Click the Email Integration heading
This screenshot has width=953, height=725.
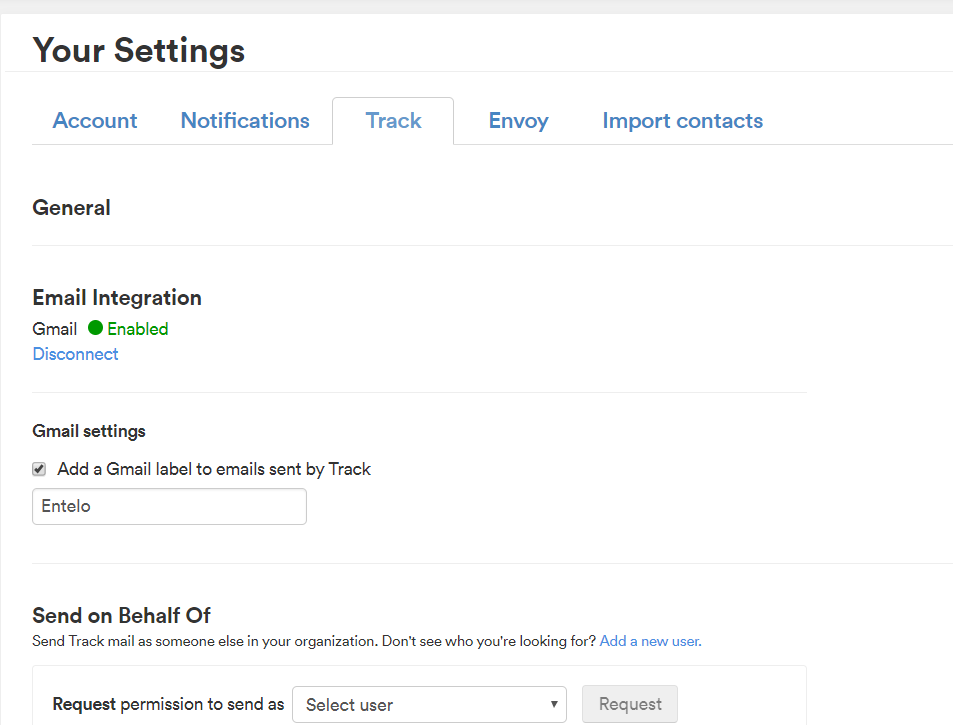pos(117,298)
